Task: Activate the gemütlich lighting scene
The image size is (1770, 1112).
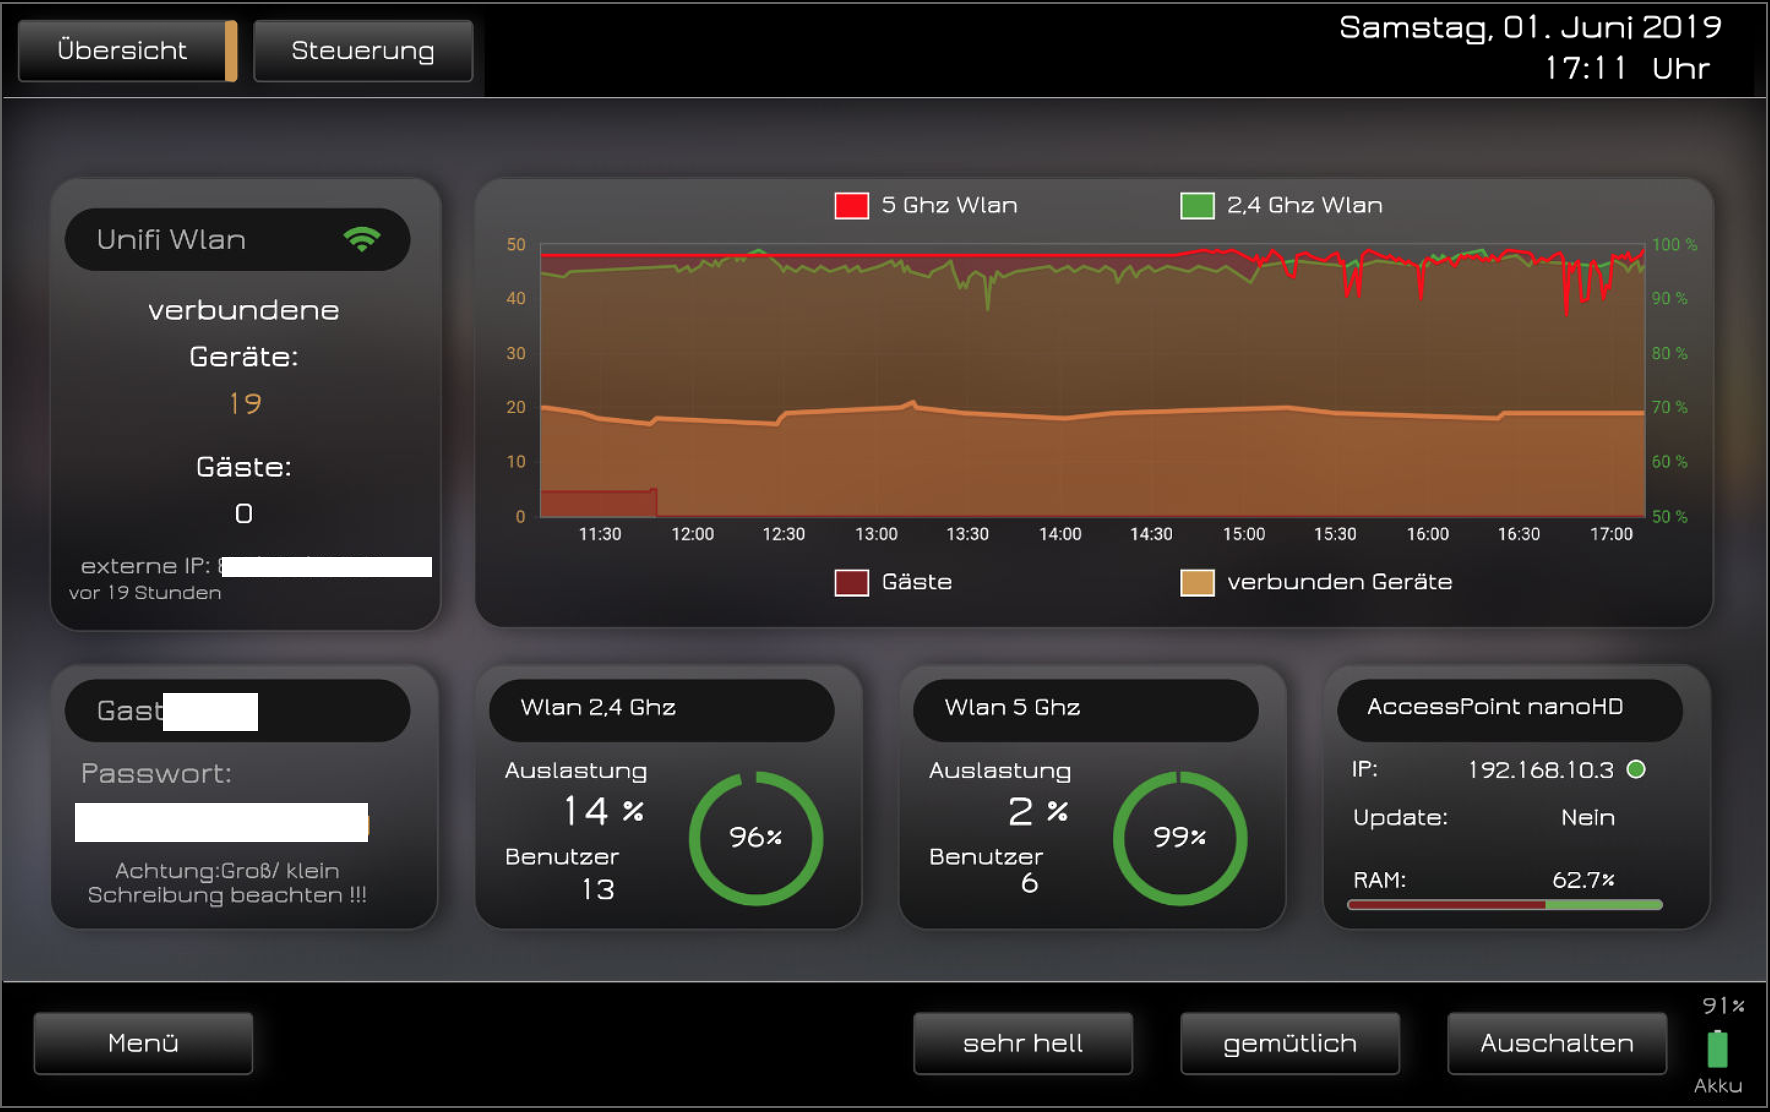Action: pos(1290,1043)
